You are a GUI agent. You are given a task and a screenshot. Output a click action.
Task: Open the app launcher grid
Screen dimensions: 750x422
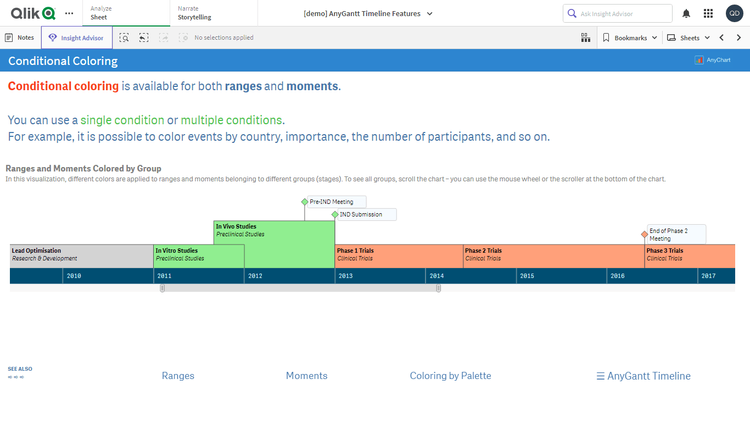click(x=708, y=13)
